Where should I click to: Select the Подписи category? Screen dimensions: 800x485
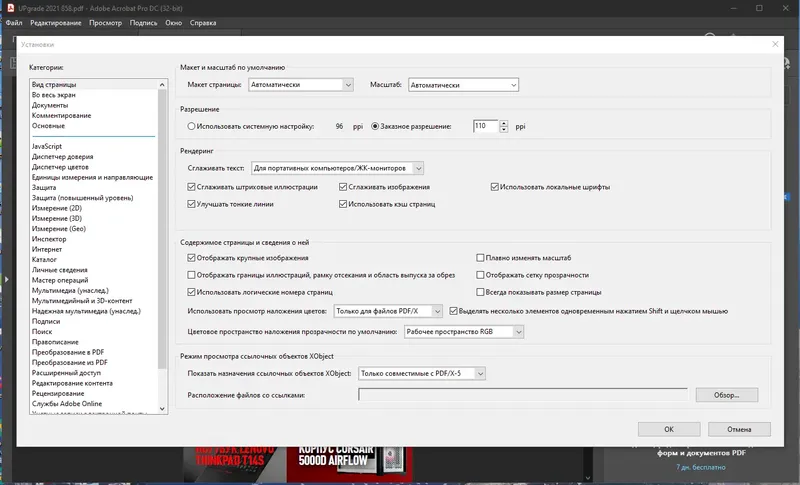[46, 321]
